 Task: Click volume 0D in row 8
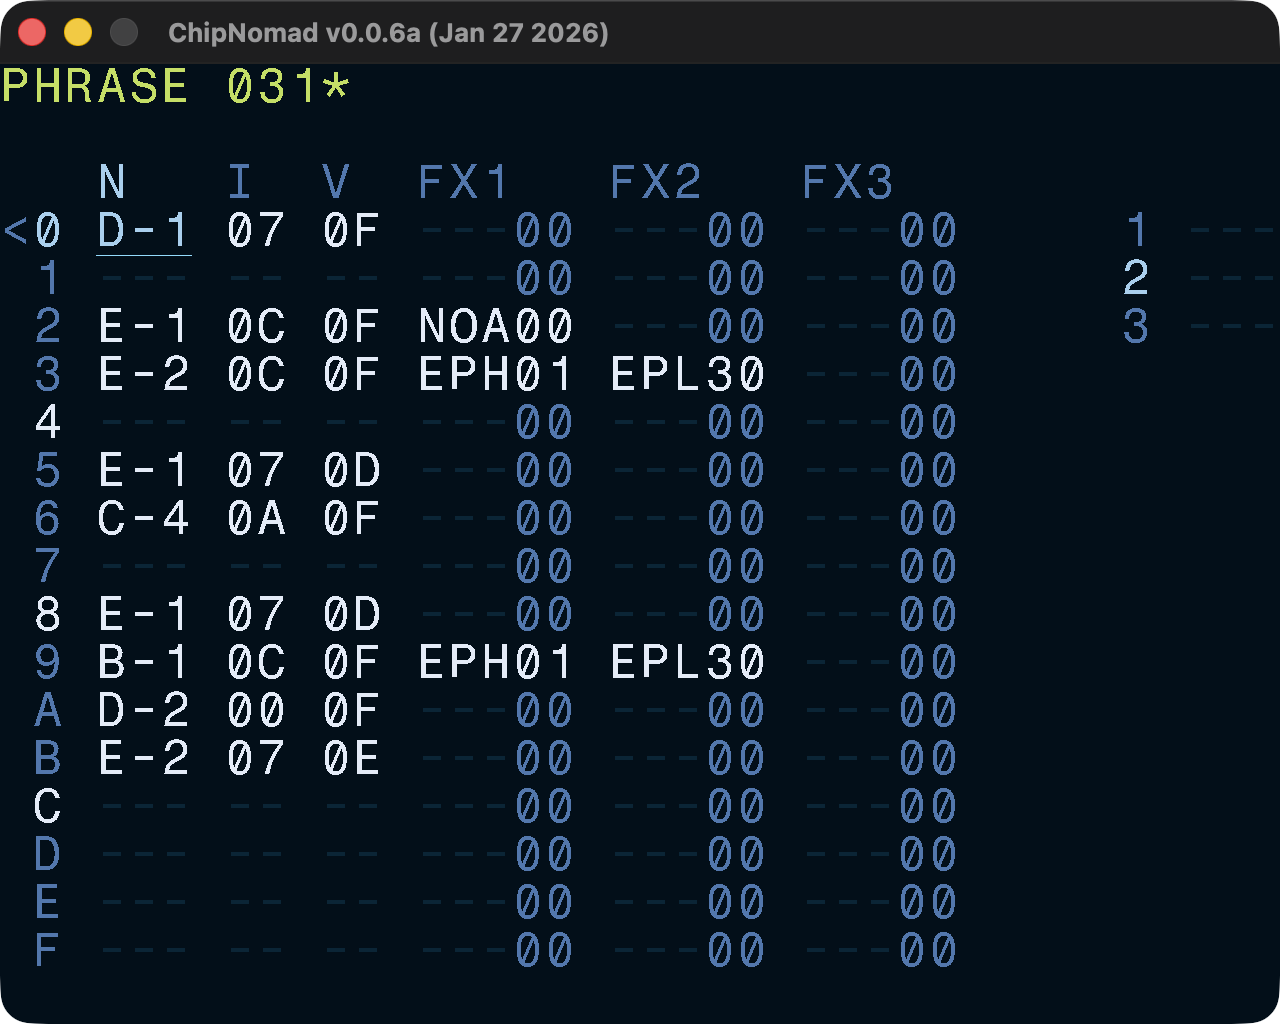[352, 615]
